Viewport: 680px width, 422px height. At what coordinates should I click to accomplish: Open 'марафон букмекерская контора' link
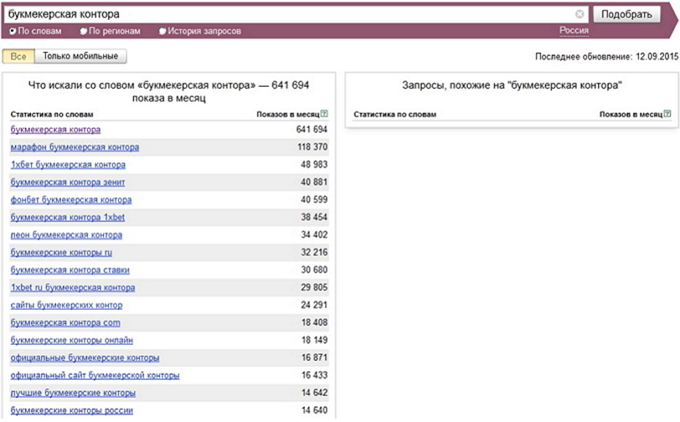pyautogui.click(x=75, y=147)
